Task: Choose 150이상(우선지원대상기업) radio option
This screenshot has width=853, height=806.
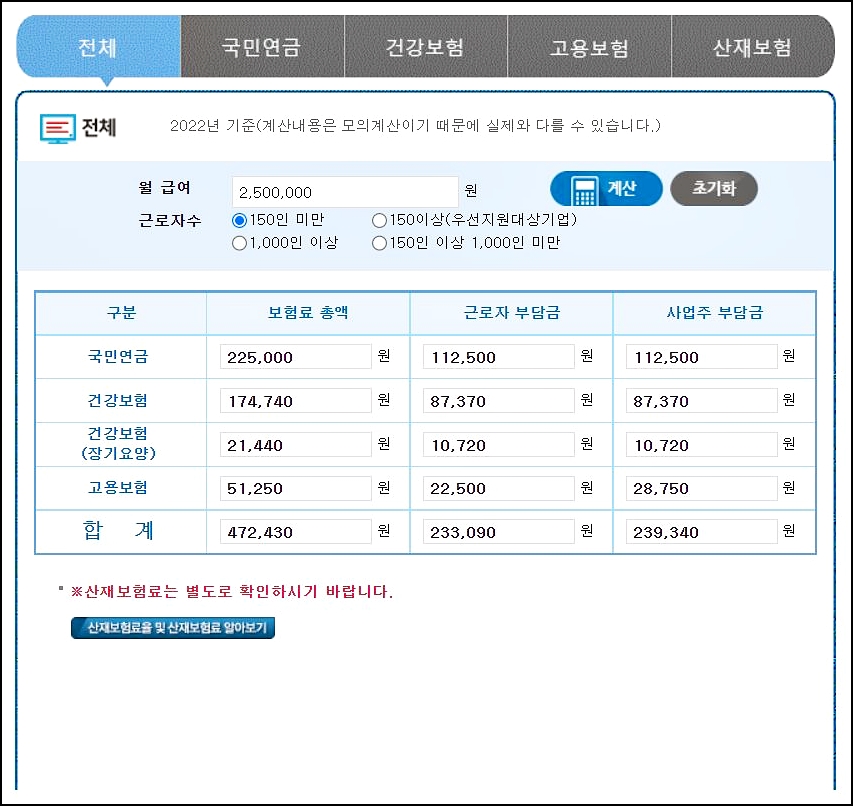Action: [x=379, y=220]
